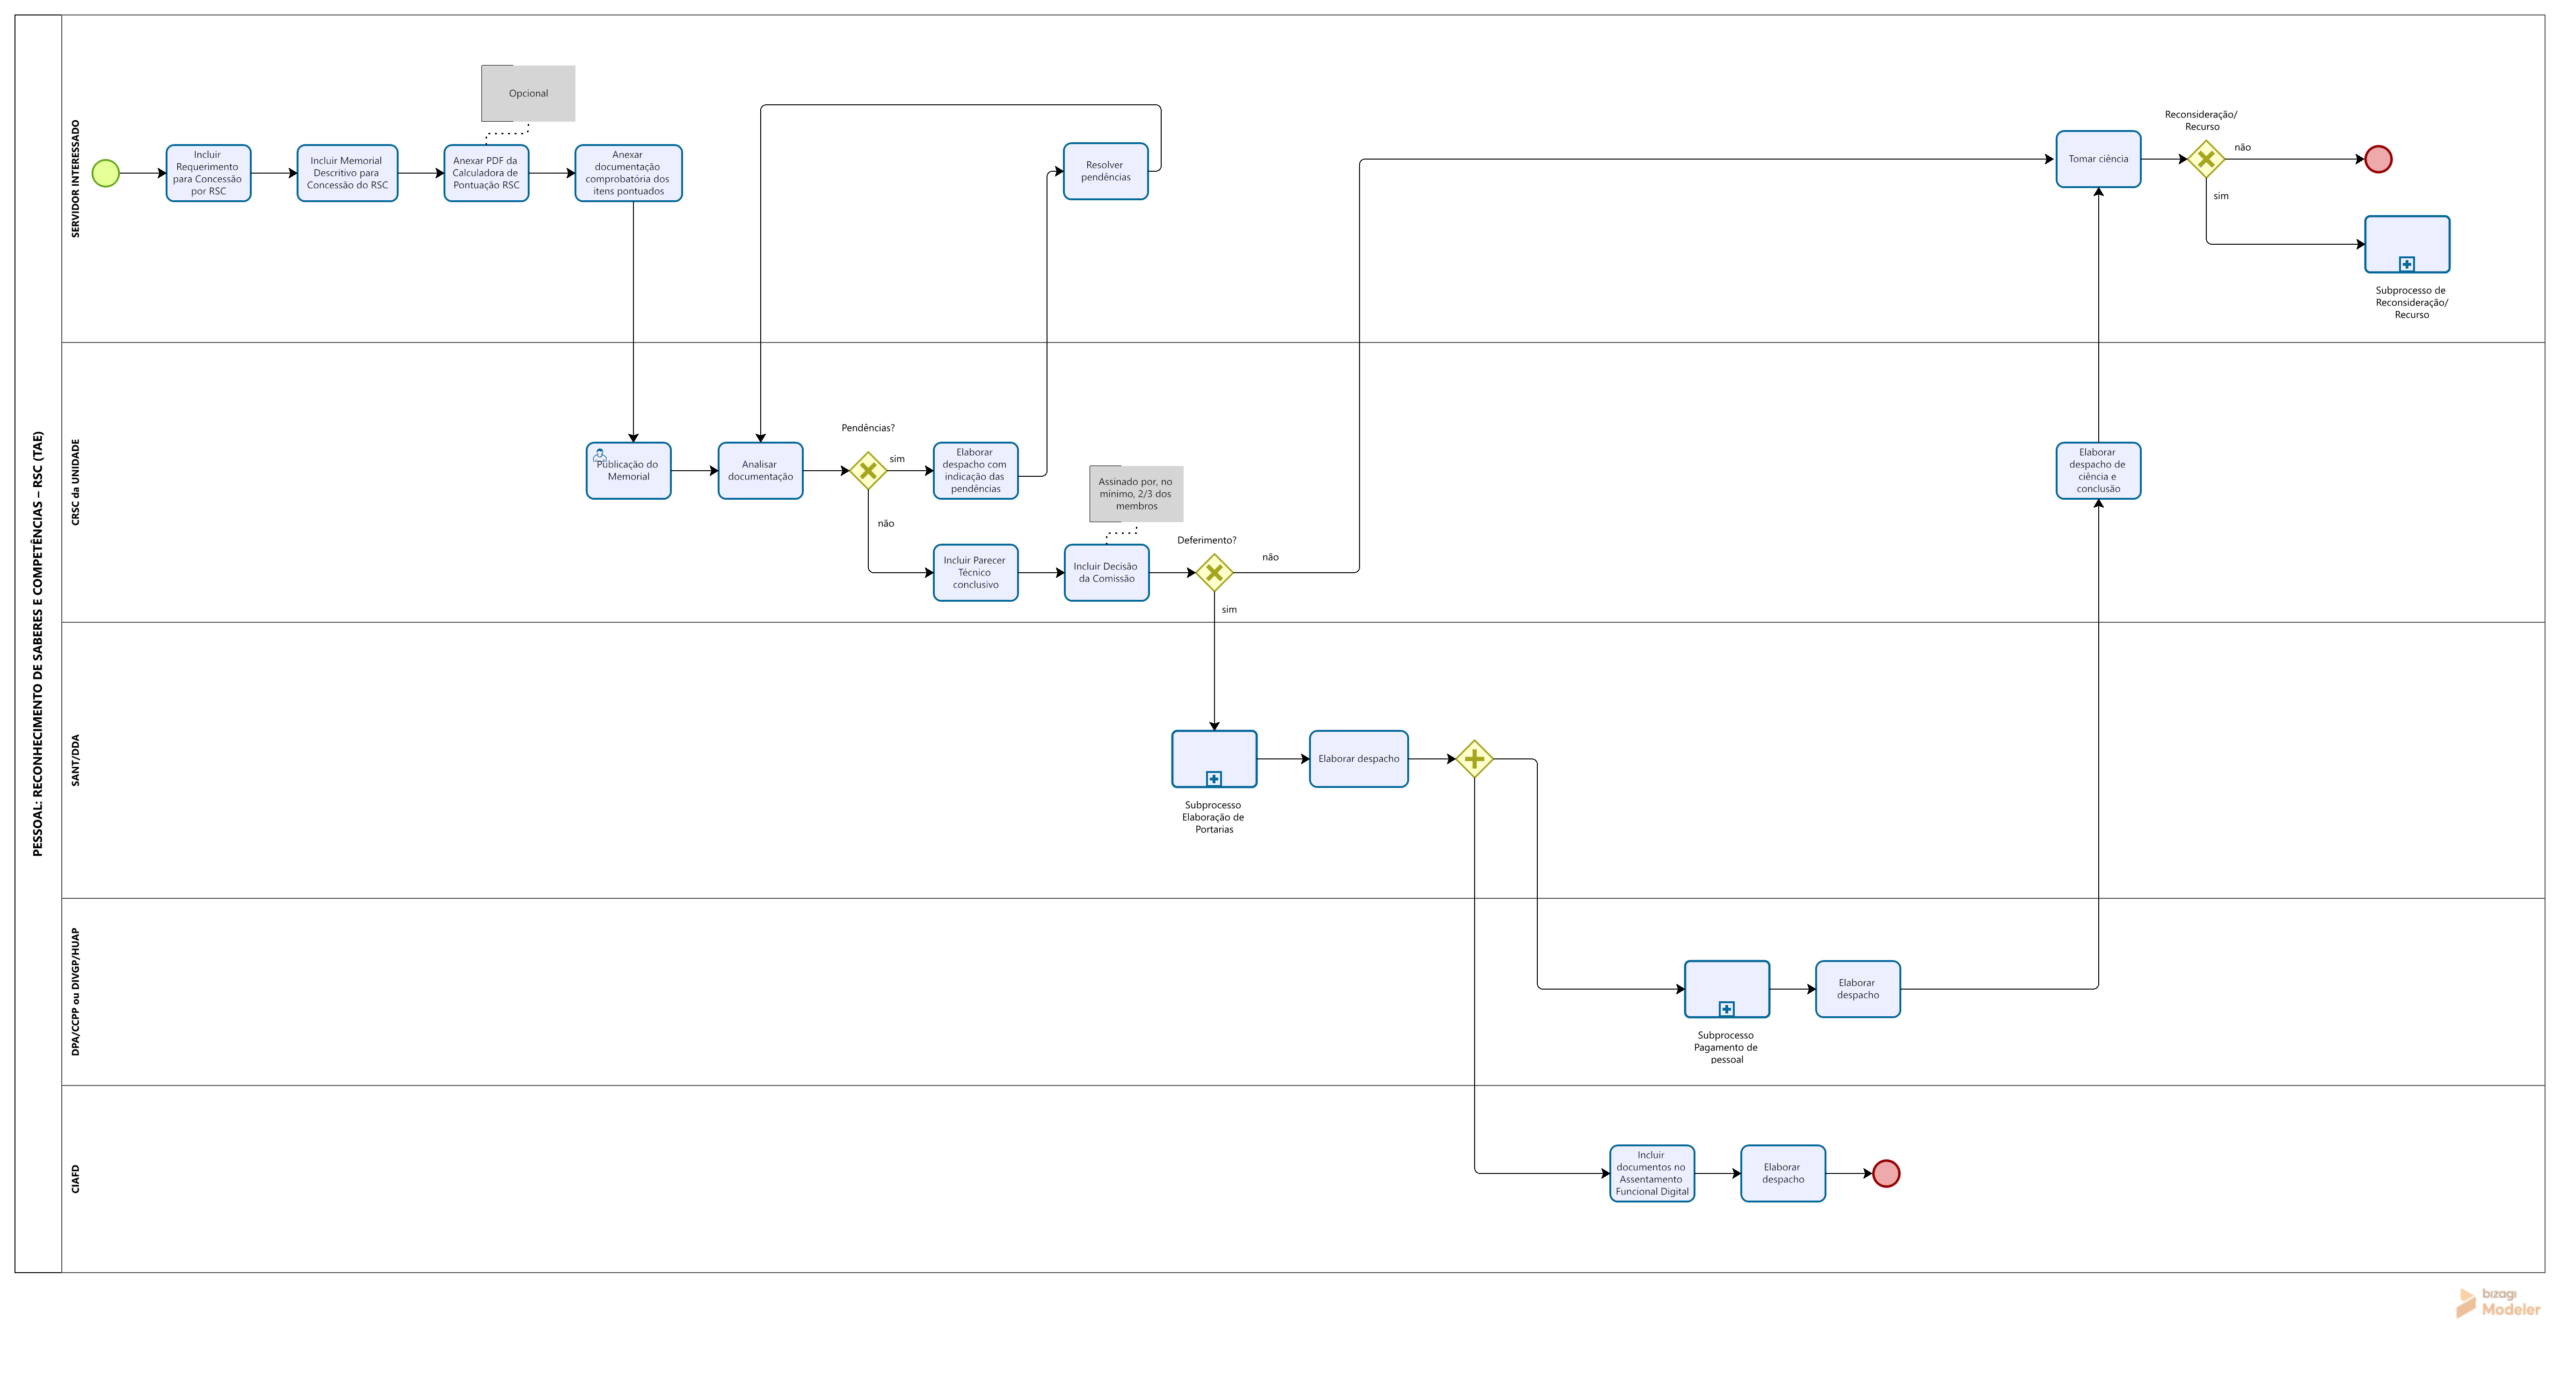Image resolution: width=2560 pixels, height=1384 pixels.
Task: Click the 'Assinado por, no mínimo, 2/3 dos membros' annotation
Action: [1136, 494]
